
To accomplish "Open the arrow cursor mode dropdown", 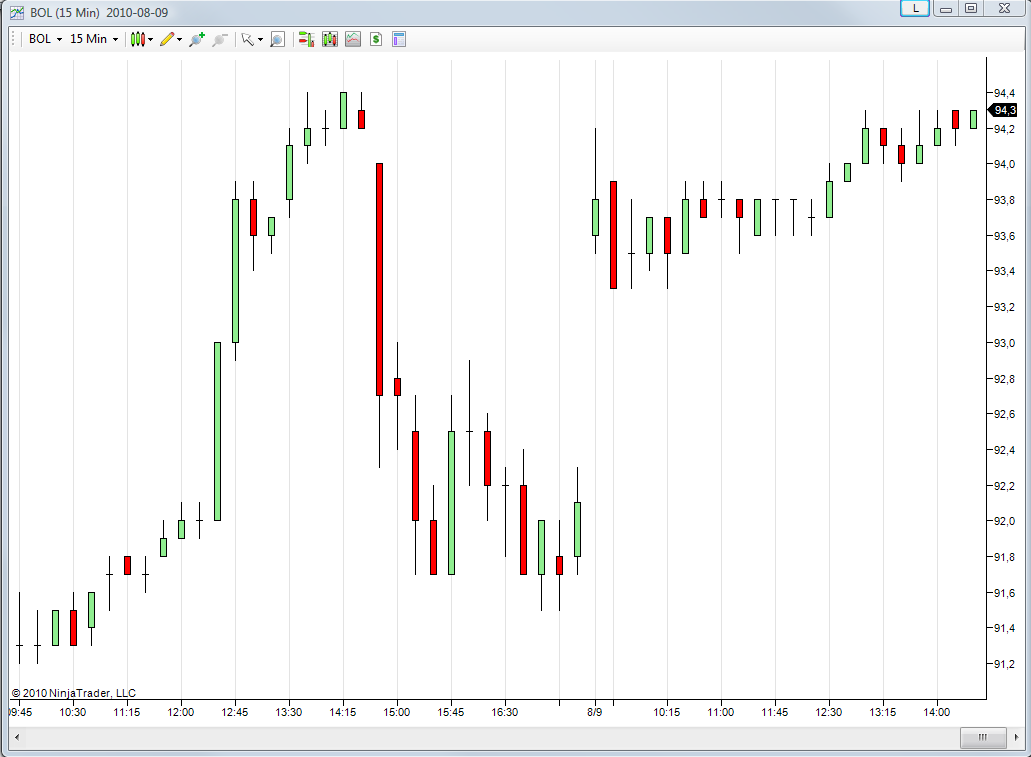I will click(x=251, y=39).
